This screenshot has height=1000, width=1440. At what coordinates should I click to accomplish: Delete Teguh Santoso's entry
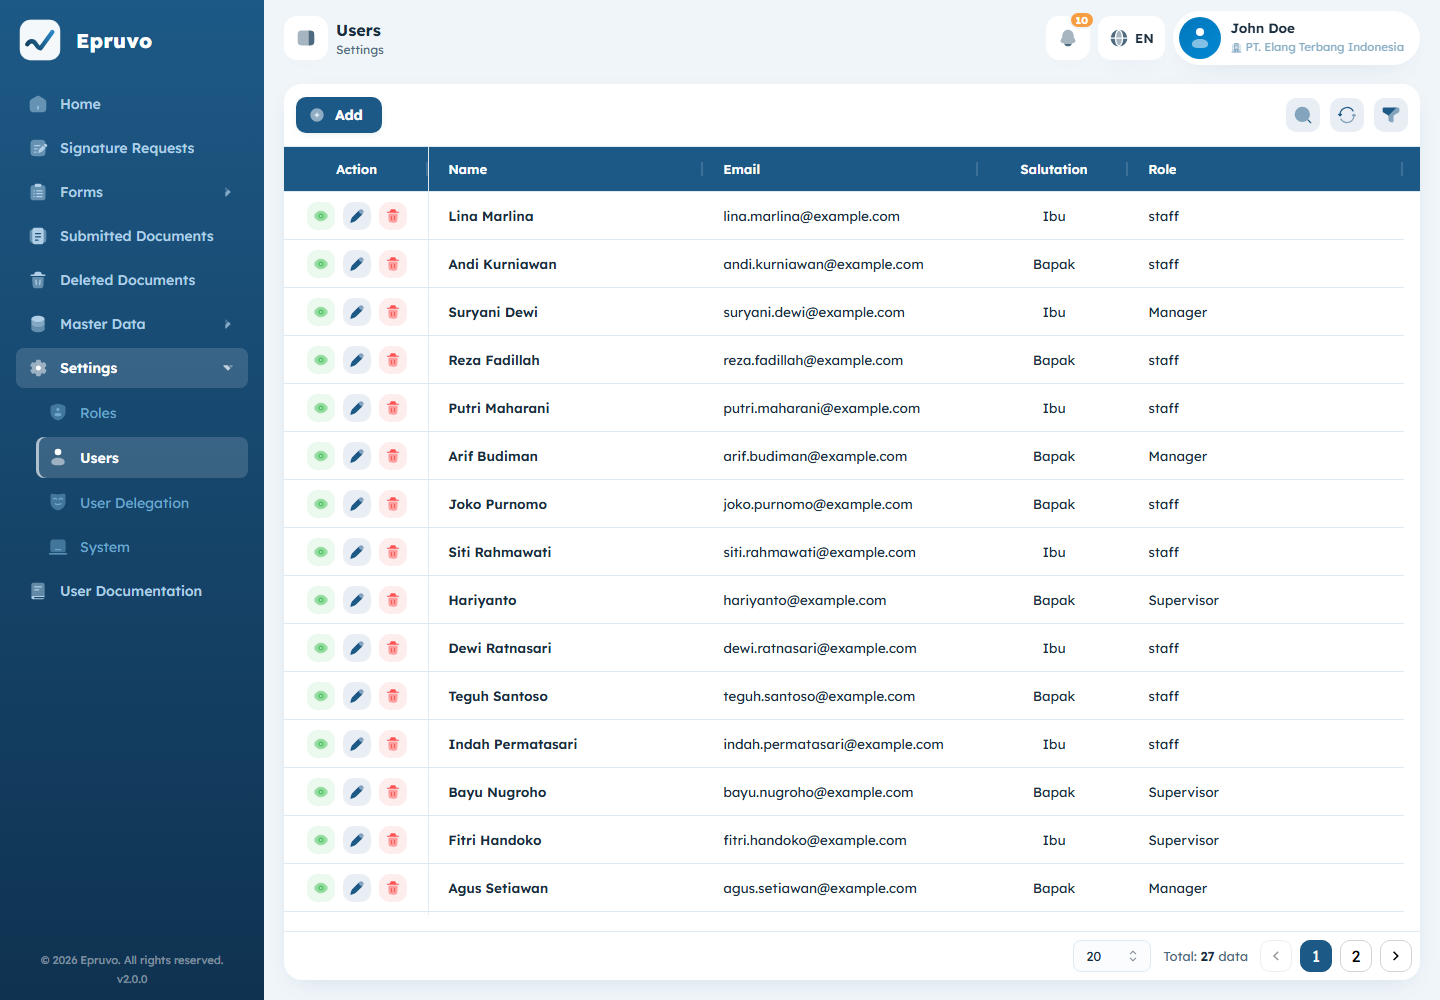(x=393, y=696)
